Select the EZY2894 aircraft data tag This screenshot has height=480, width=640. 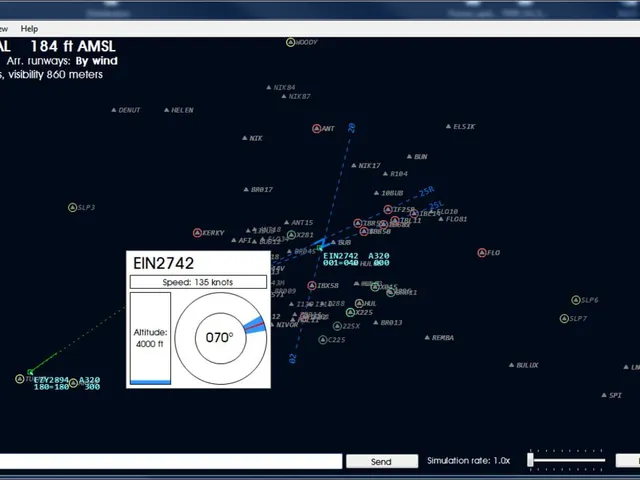click(x=67, y=383)
